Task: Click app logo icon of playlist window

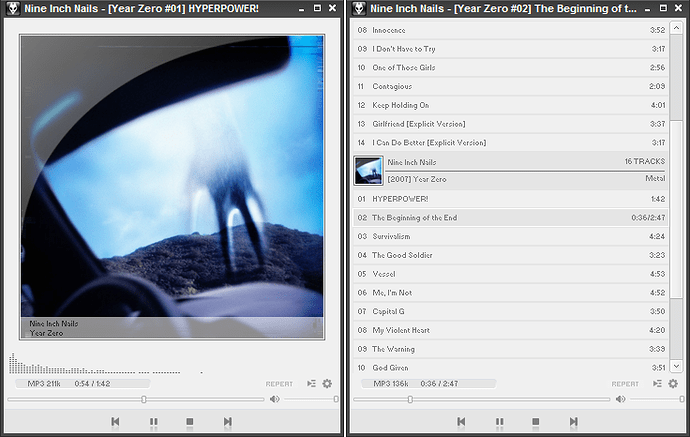Action: (359, 8)
